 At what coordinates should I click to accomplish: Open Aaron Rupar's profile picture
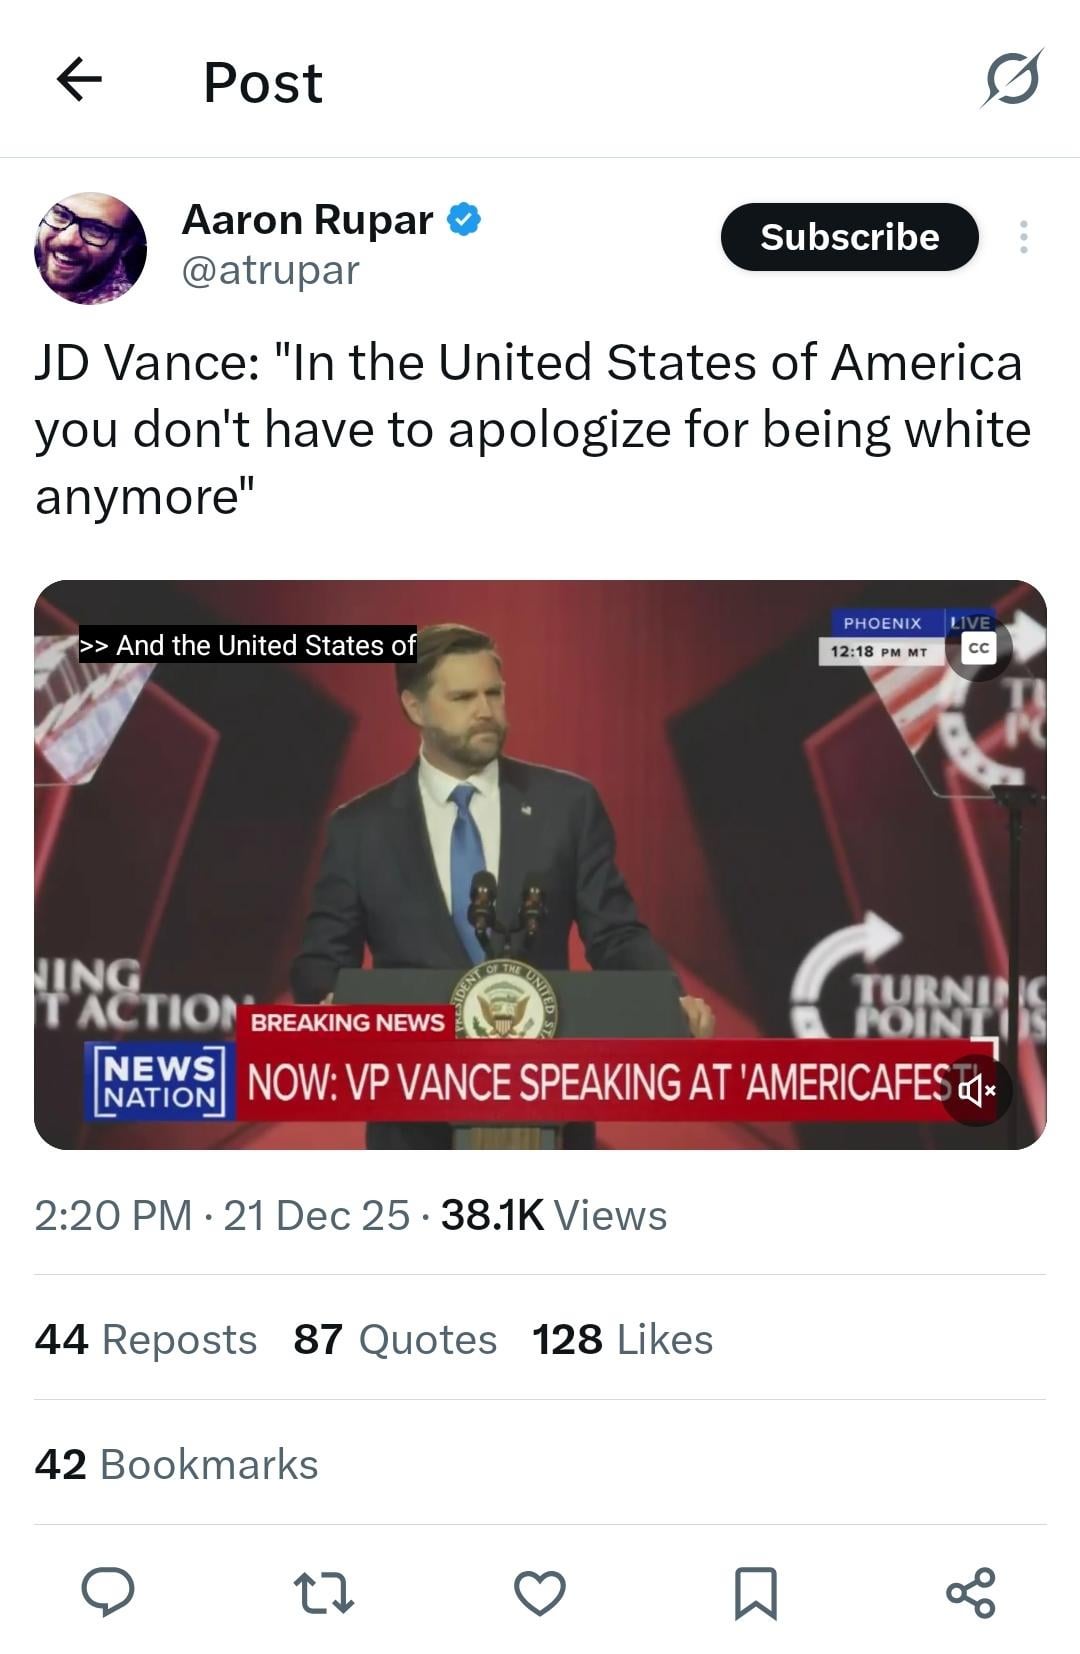pos(91,248)
